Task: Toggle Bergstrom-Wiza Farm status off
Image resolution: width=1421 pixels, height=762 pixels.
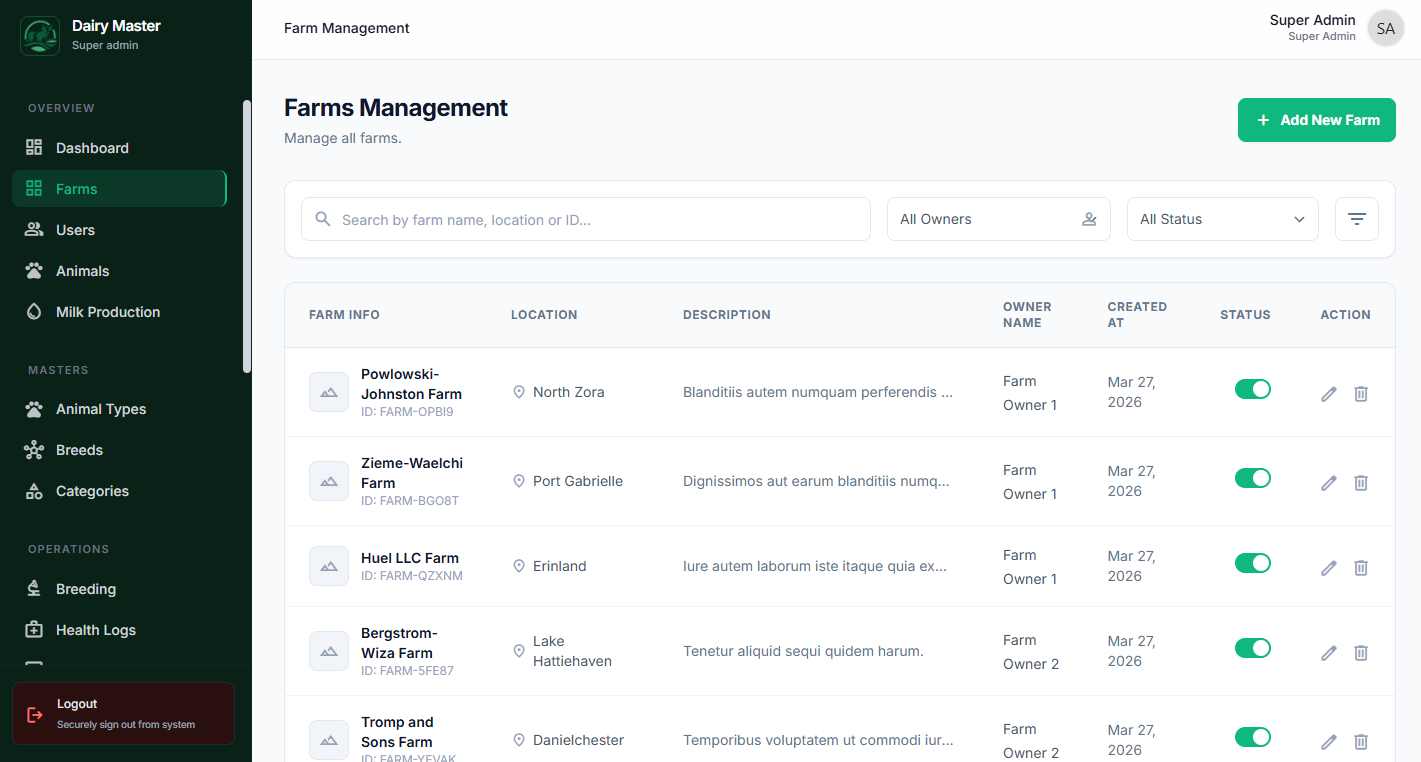Action: tap(1252, 648)
